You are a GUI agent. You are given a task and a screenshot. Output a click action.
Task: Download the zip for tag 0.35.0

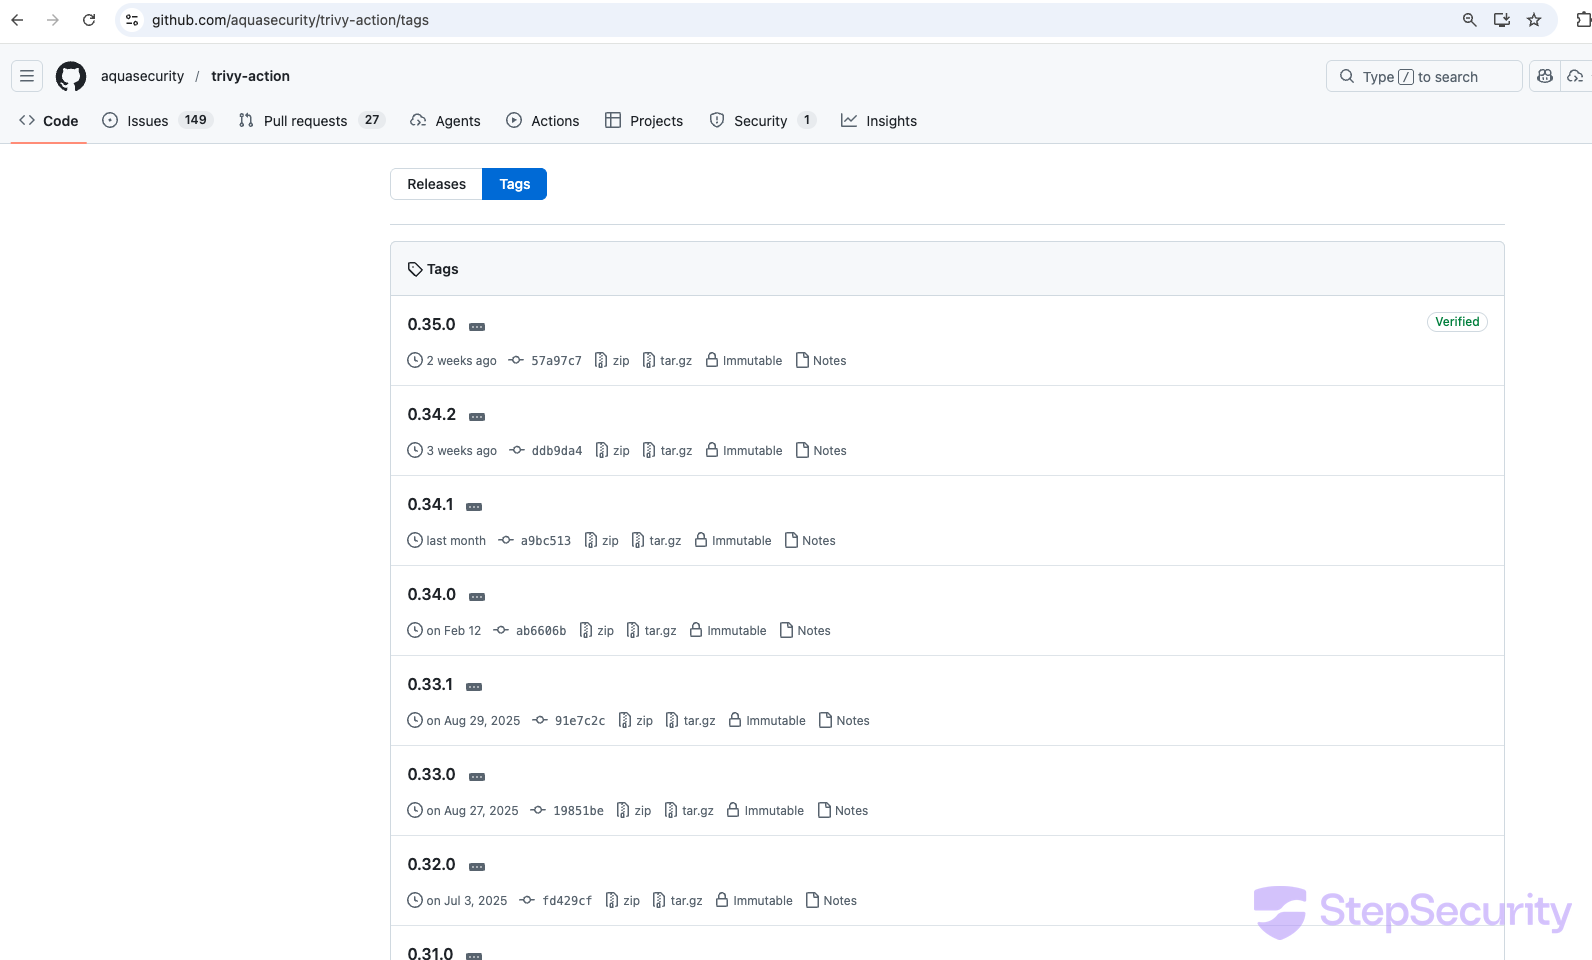[612, 361]
